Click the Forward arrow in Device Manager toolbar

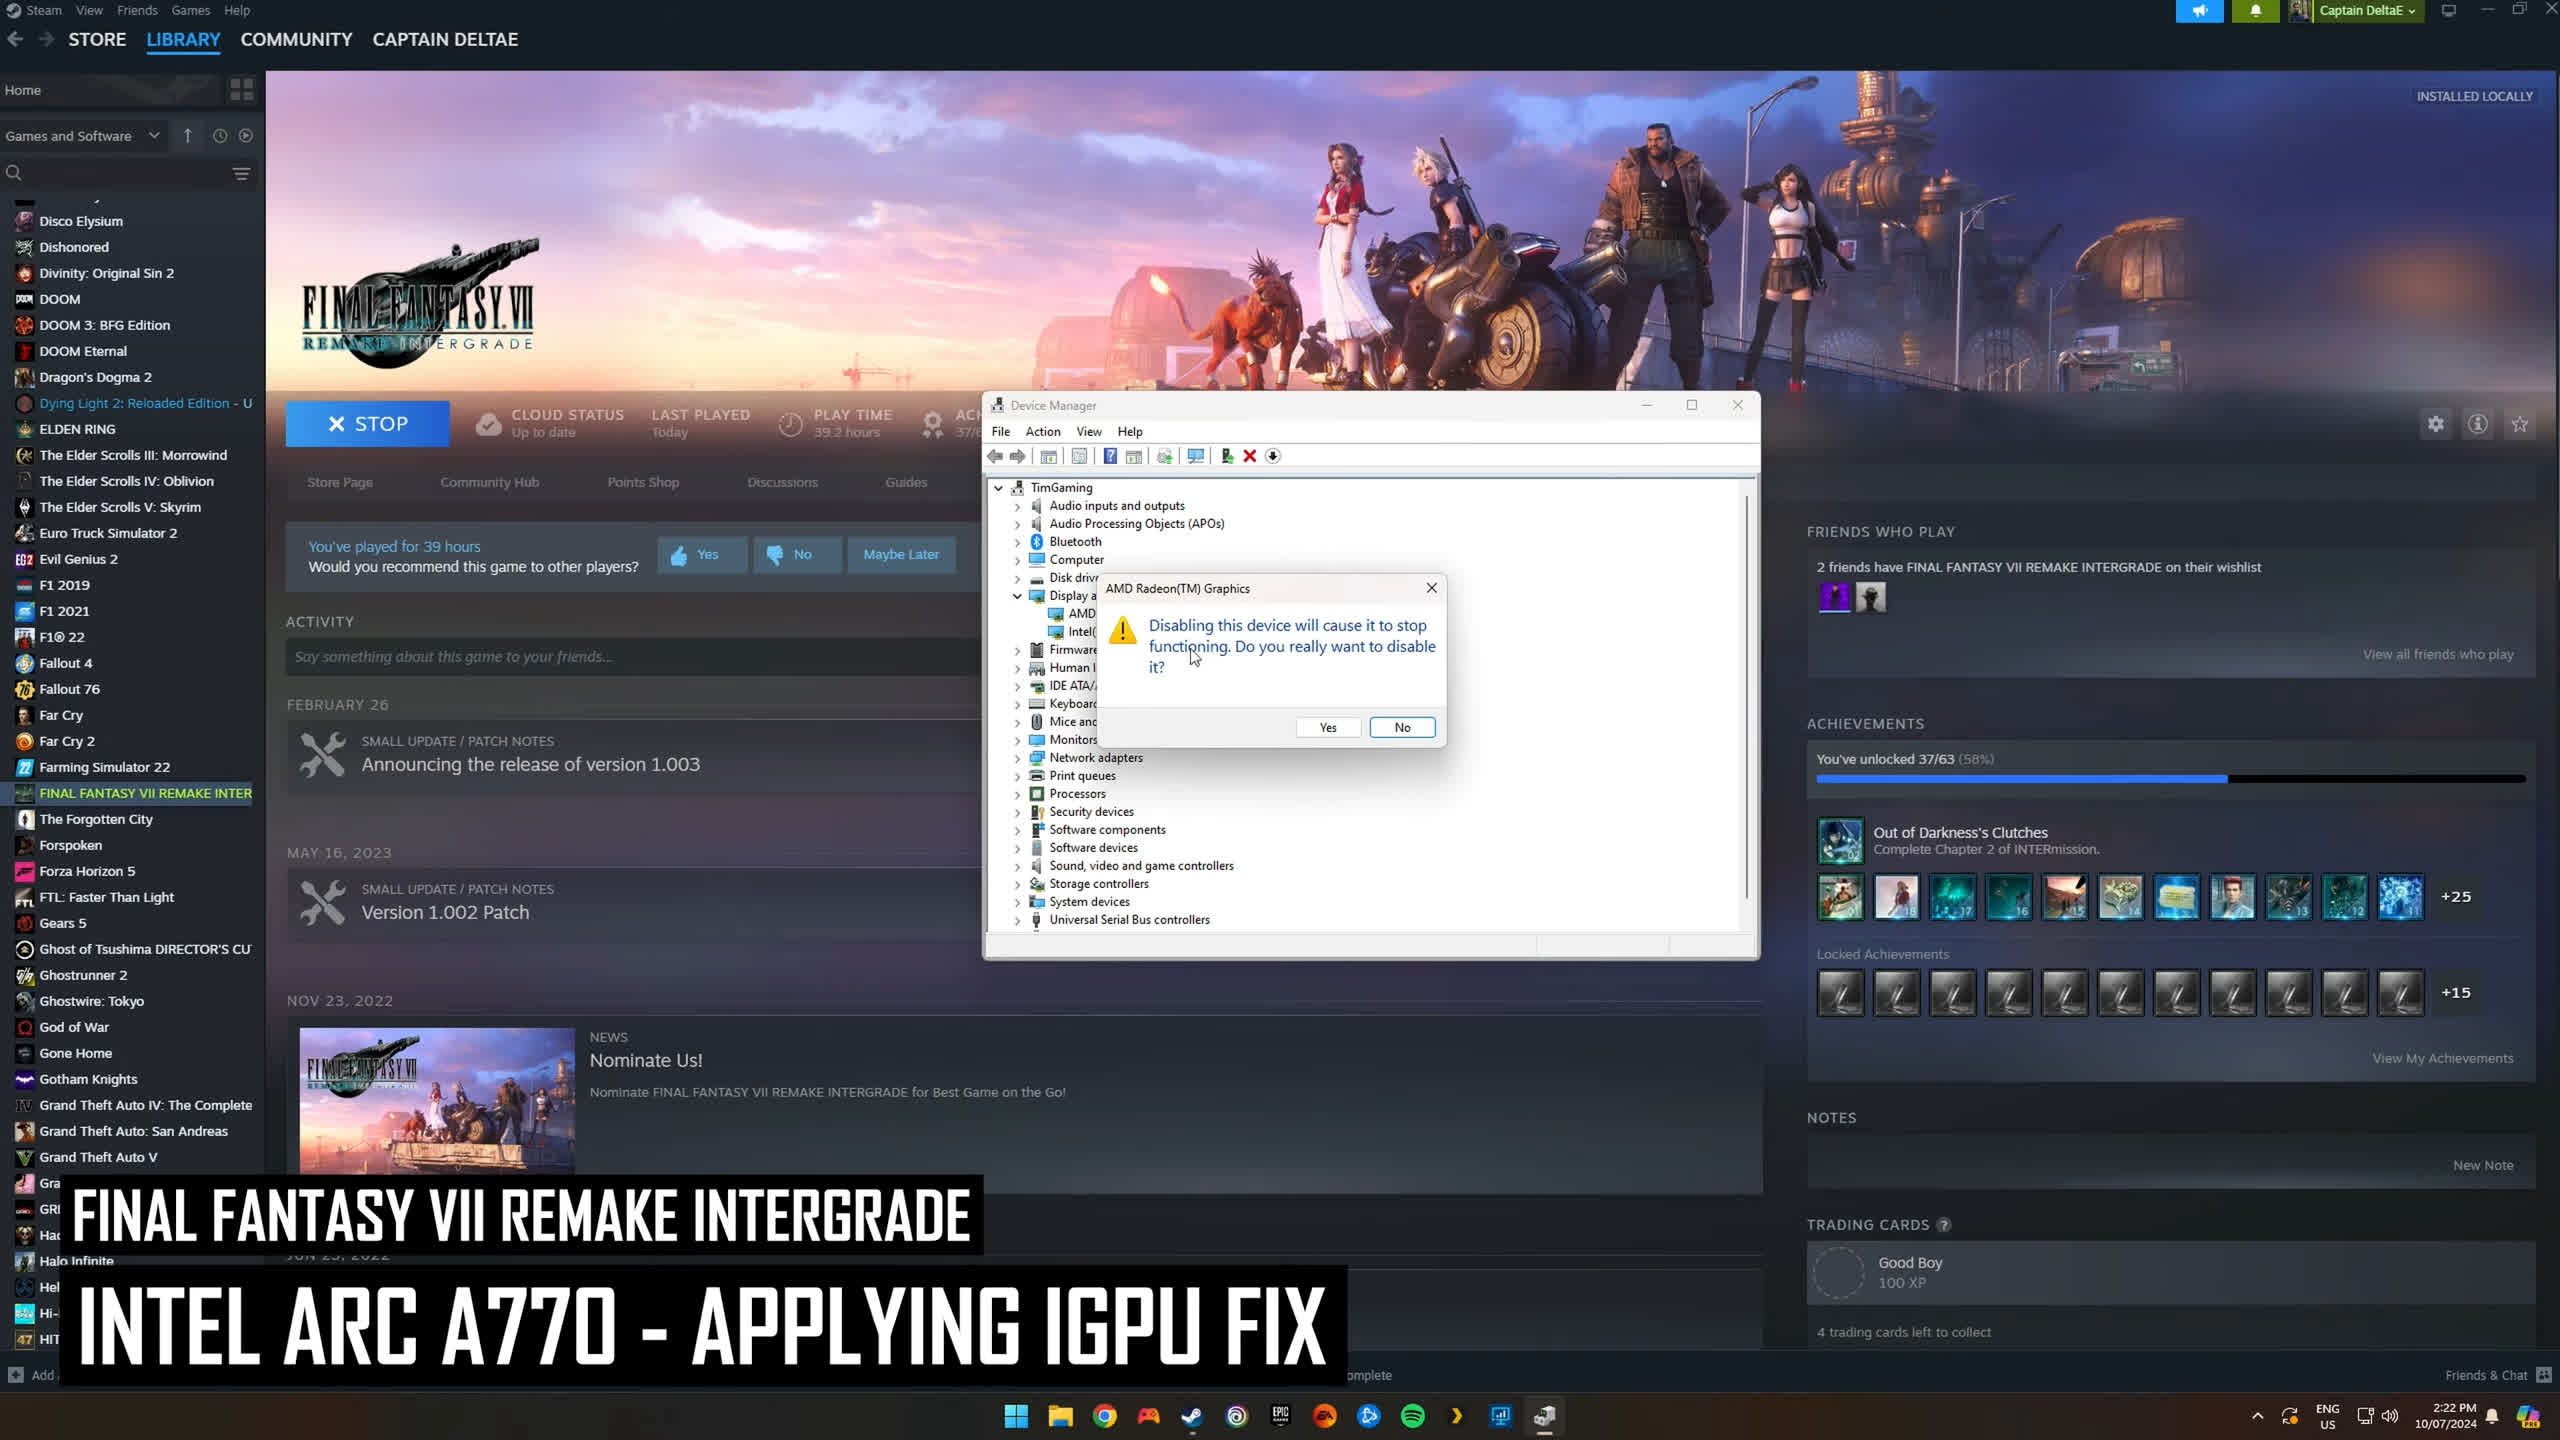tap(1017, 456)
